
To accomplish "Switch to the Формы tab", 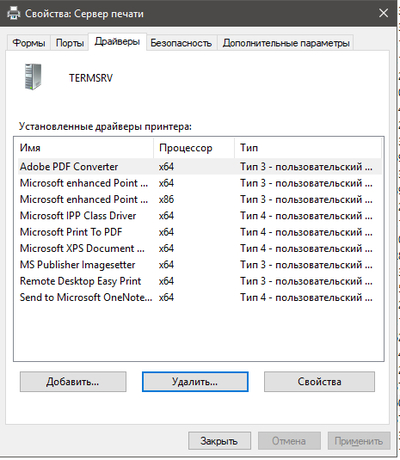I will tap(29, 43).
